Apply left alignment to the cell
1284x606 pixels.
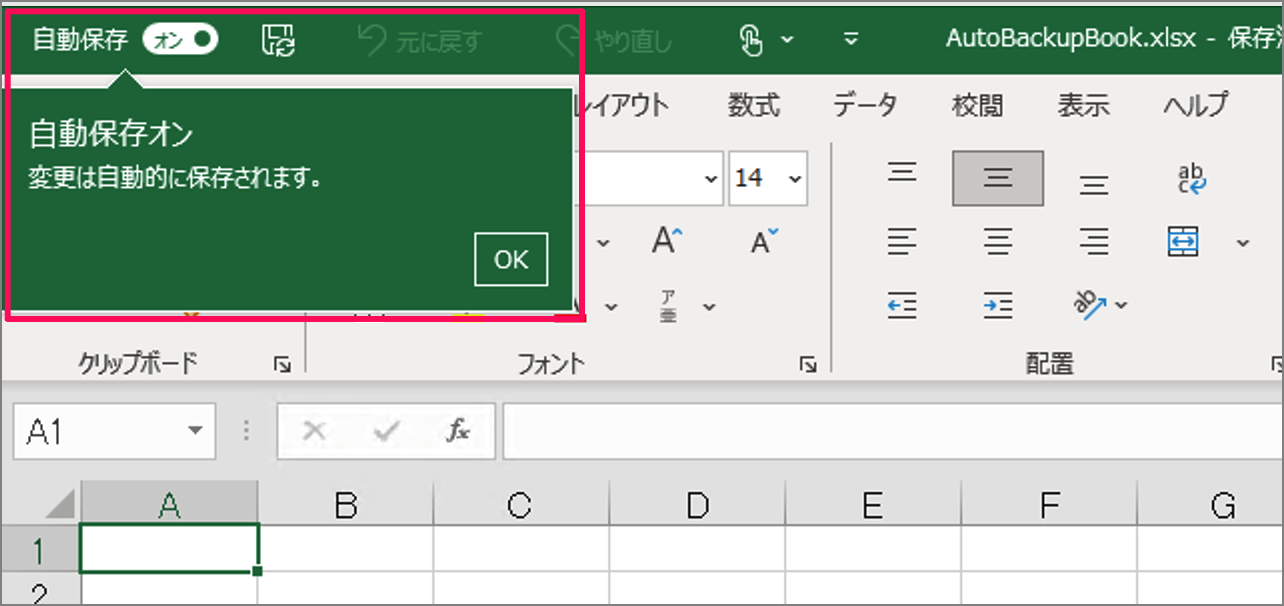click(901, 240)
